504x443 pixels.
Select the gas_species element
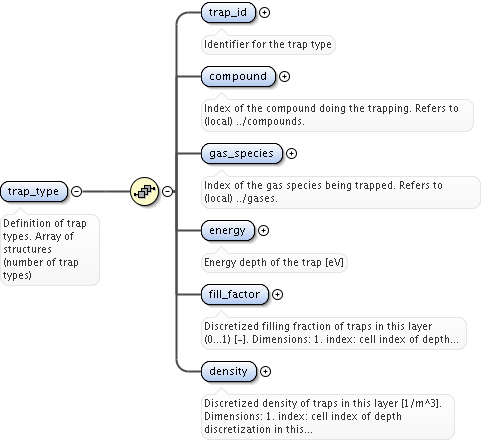point(242,154)
